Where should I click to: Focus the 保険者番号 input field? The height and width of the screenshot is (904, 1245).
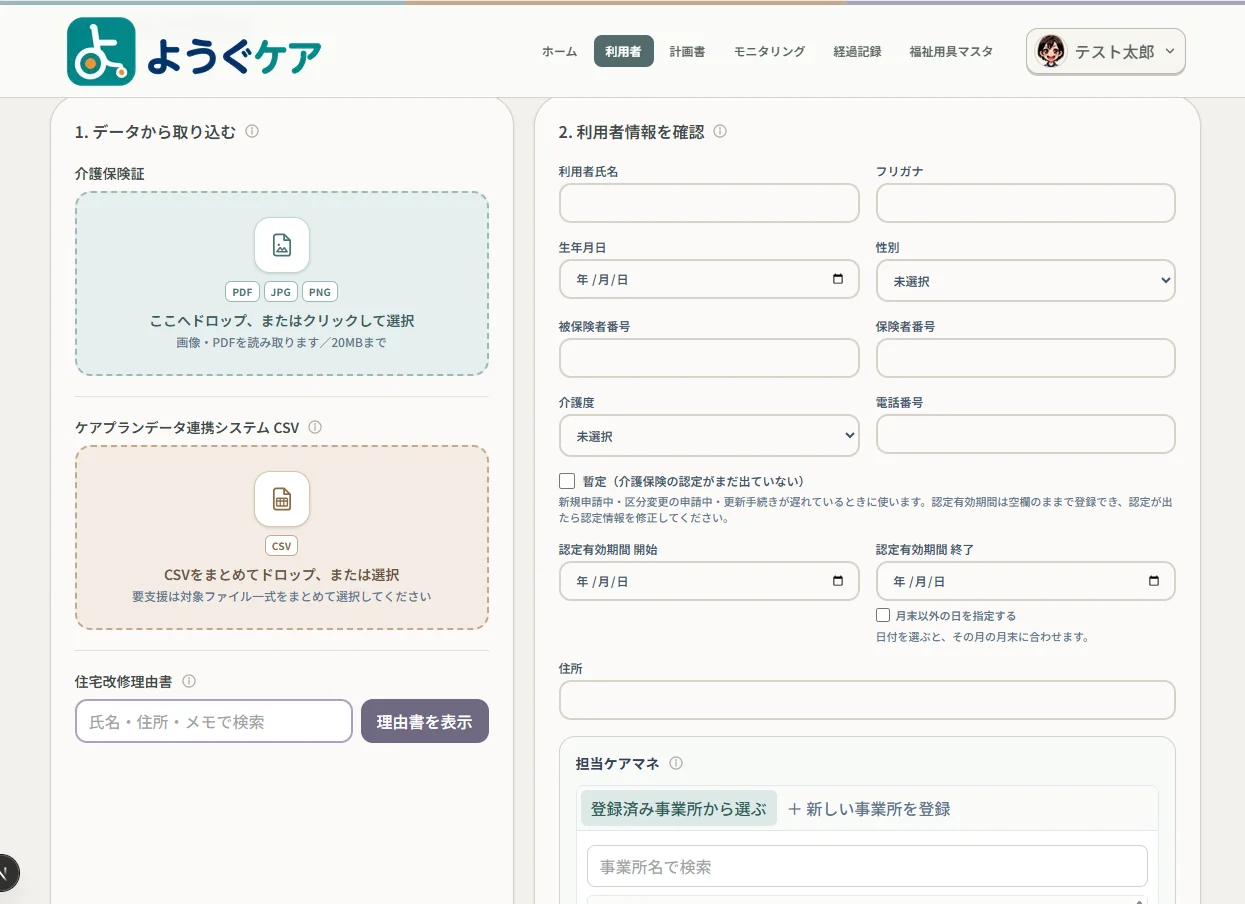point(1026,358)
